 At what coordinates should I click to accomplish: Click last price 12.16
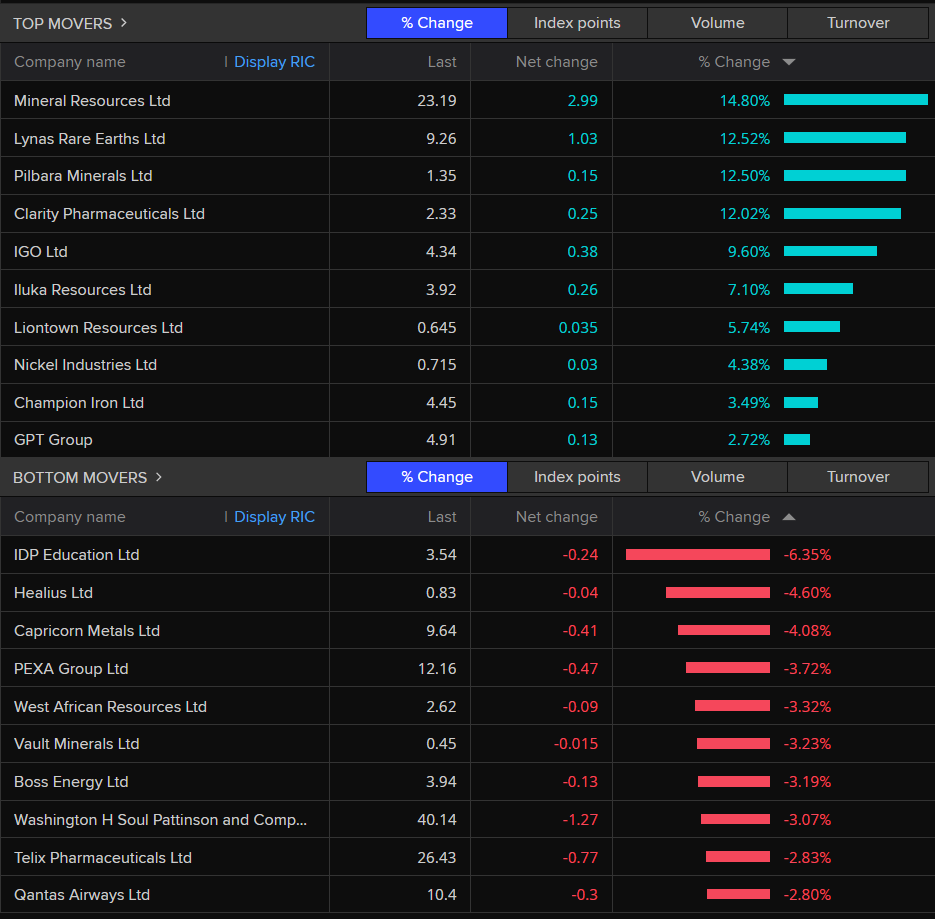click(x=437, y=669)
